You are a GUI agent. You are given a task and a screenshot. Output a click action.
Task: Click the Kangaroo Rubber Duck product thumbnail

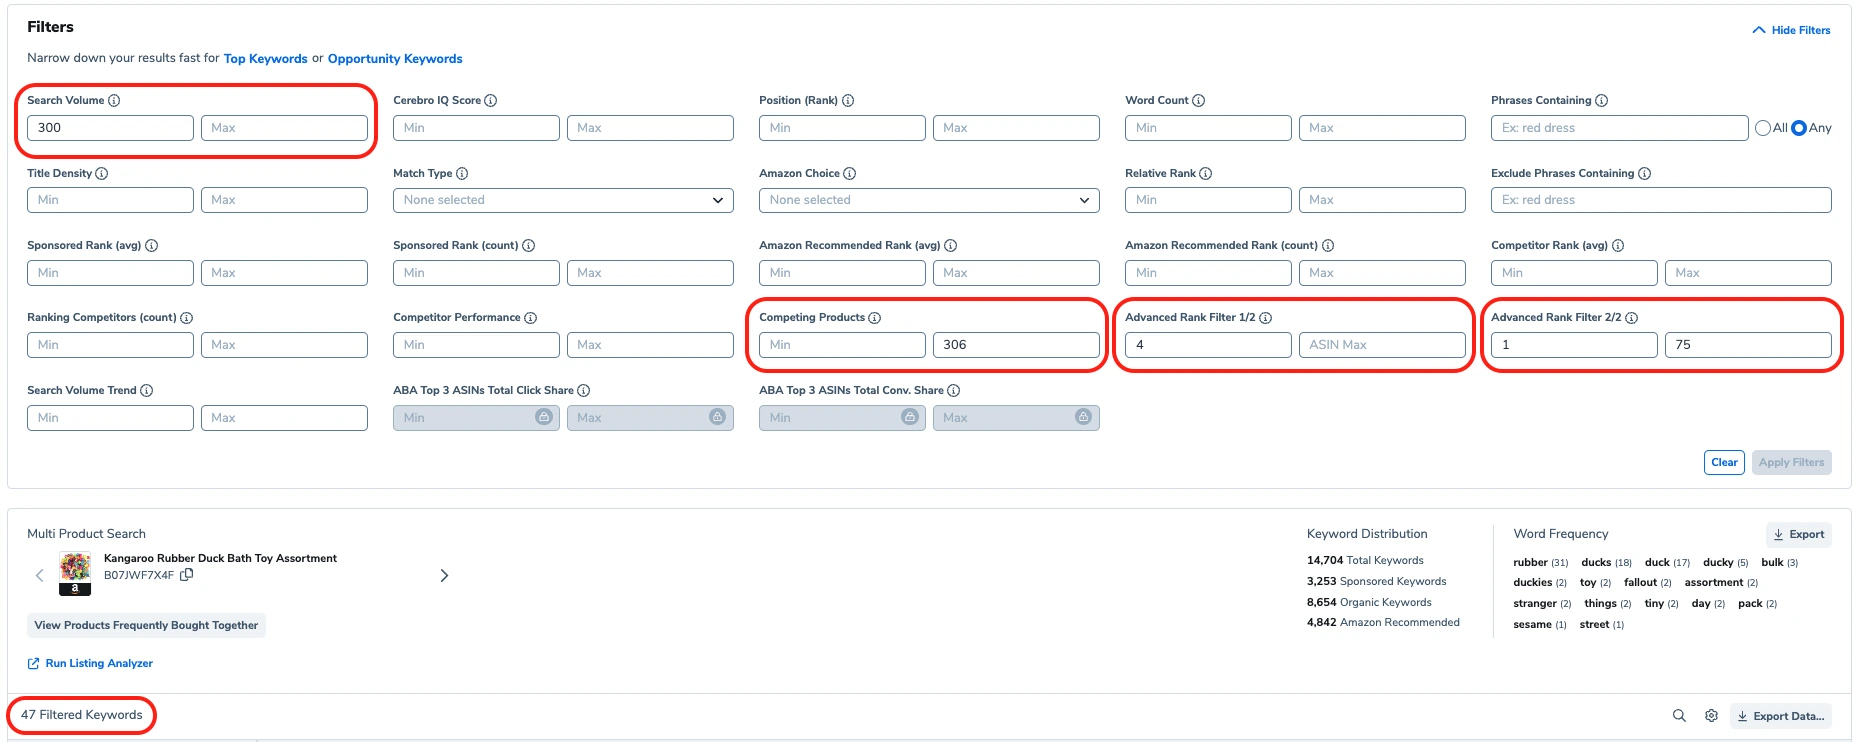75,573
